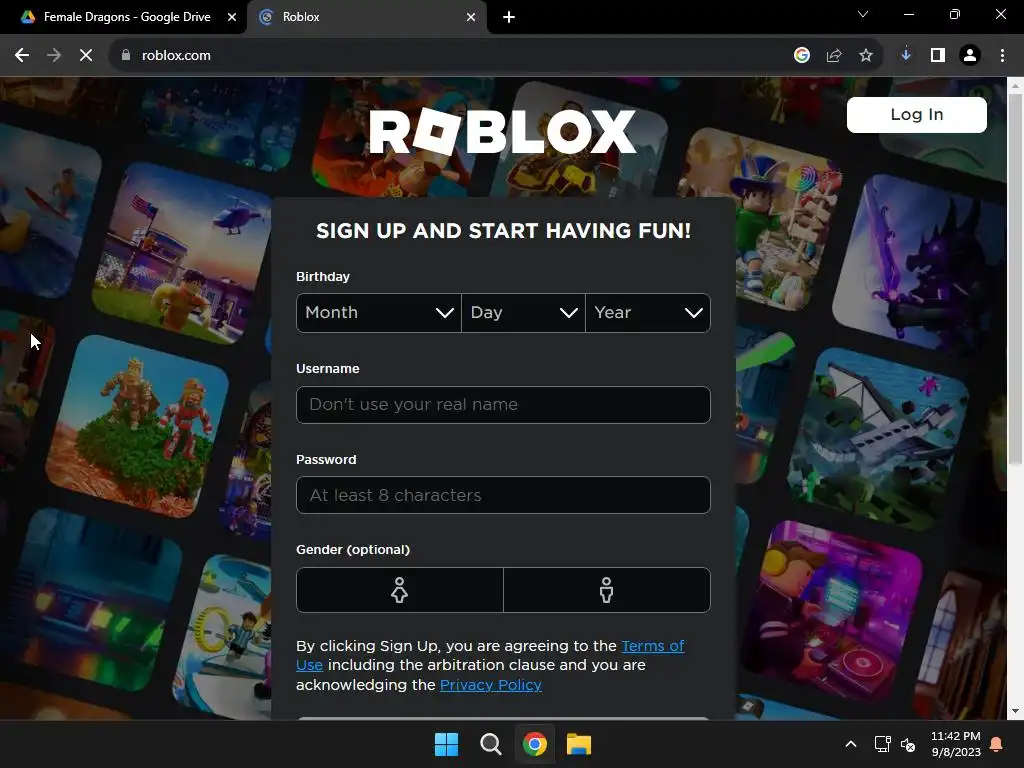Select the Roblox tab
This screenshot has width=1024, height=768.
366,17
